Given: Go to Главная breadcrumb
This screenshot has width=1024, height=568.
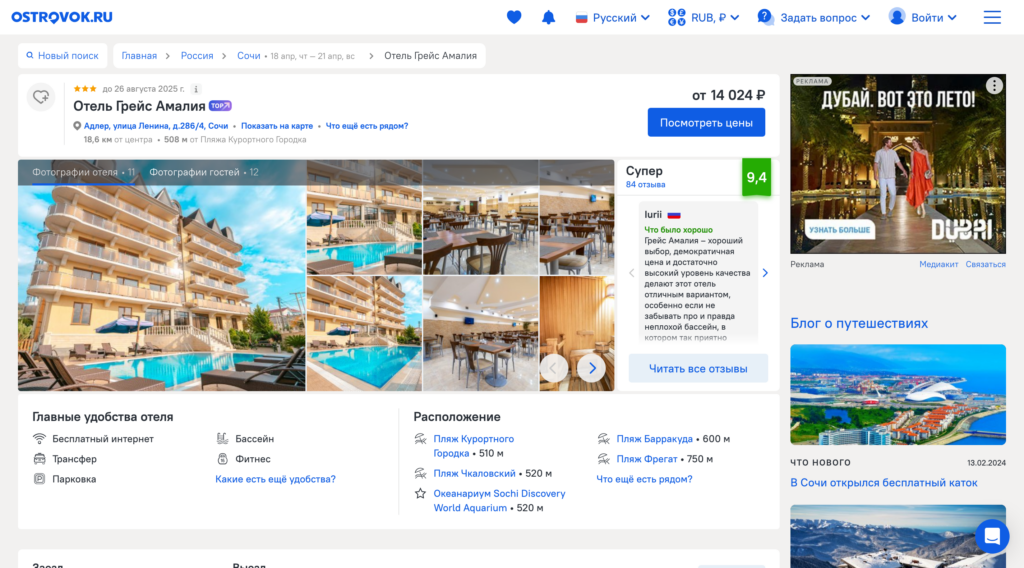Looking at the screenshot, I should tap(139, 56).
